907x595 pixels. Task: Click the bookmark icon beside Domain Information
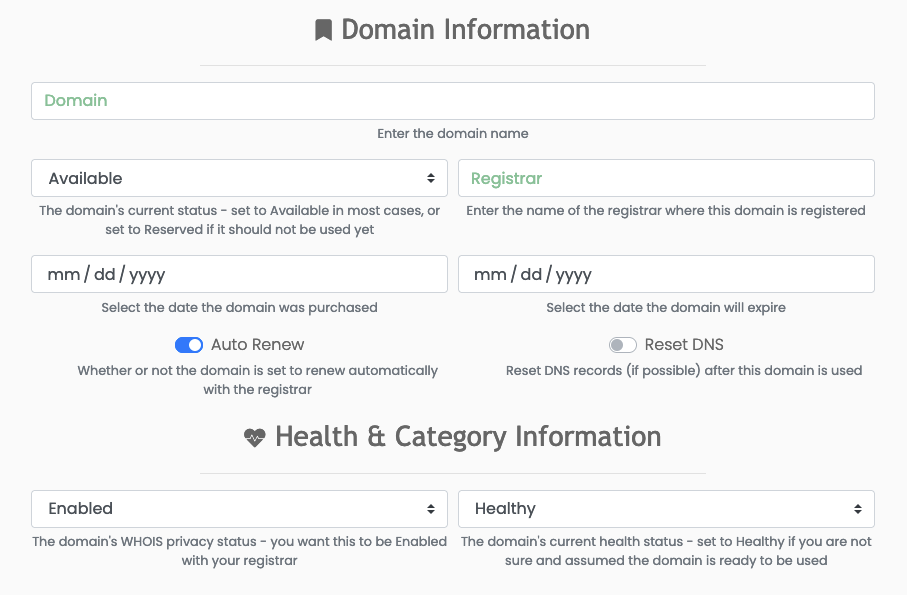323,30
